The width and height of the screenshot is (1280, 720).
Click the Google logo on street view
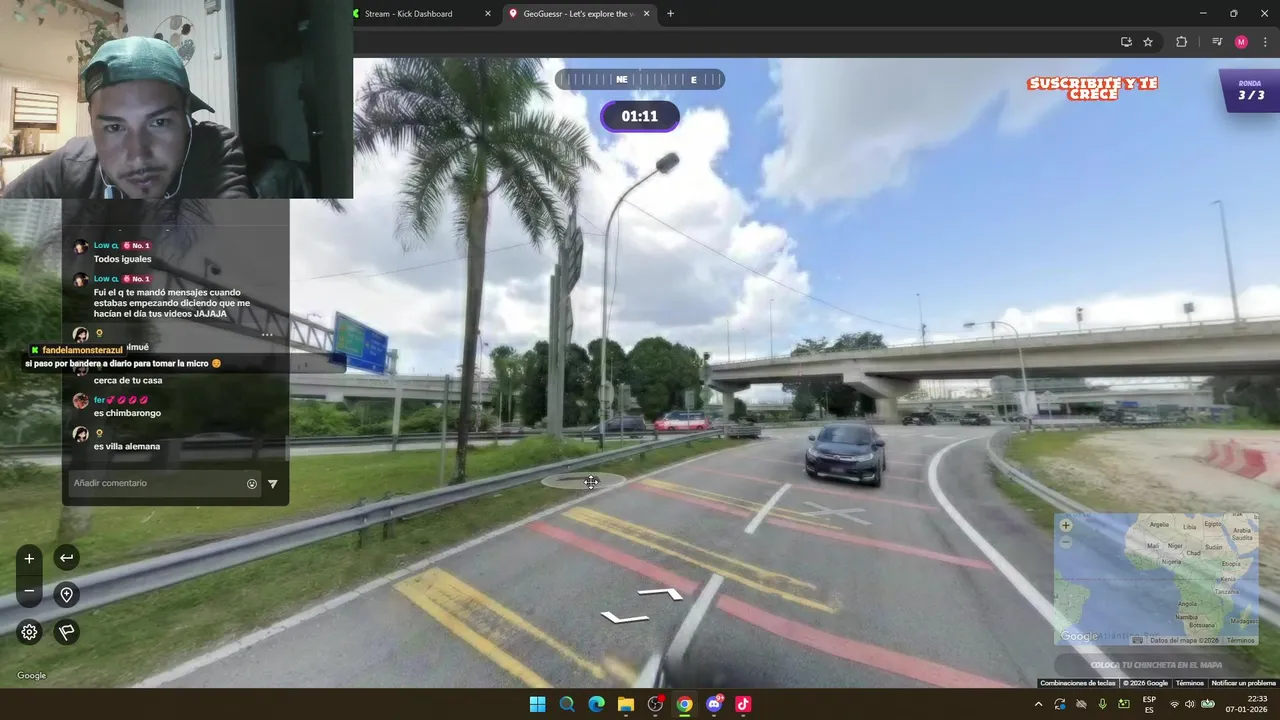click(31, 676)
